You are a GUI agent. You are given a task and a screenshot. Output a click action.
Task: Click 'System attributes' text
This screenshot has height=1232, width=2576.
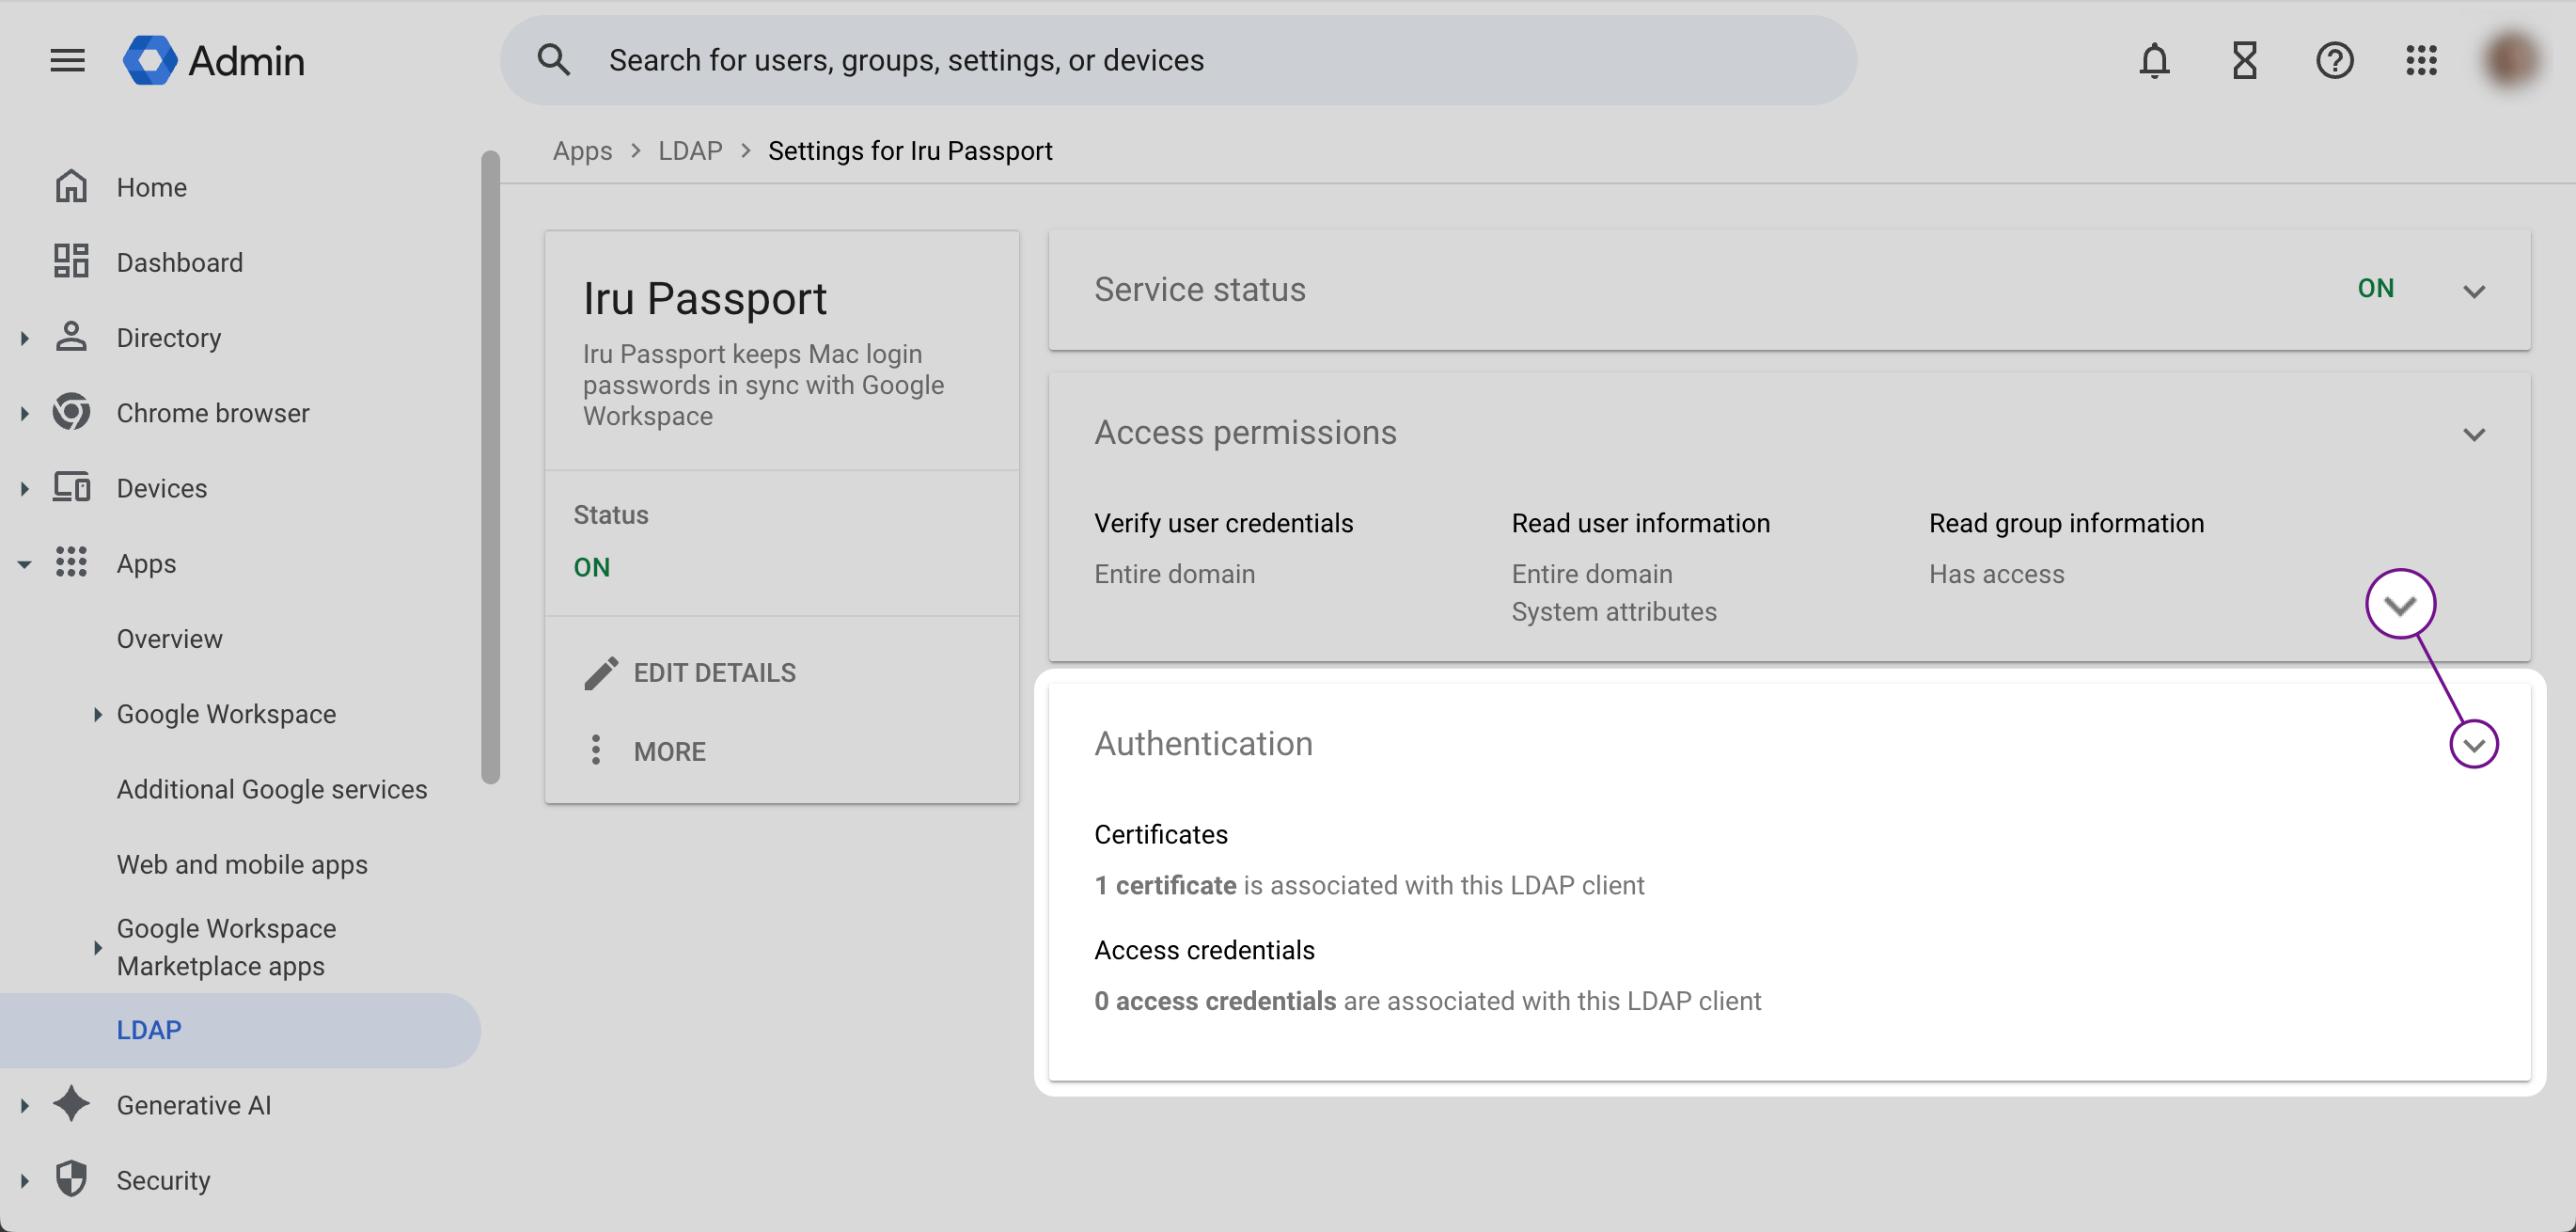(x=1613, y=611)
